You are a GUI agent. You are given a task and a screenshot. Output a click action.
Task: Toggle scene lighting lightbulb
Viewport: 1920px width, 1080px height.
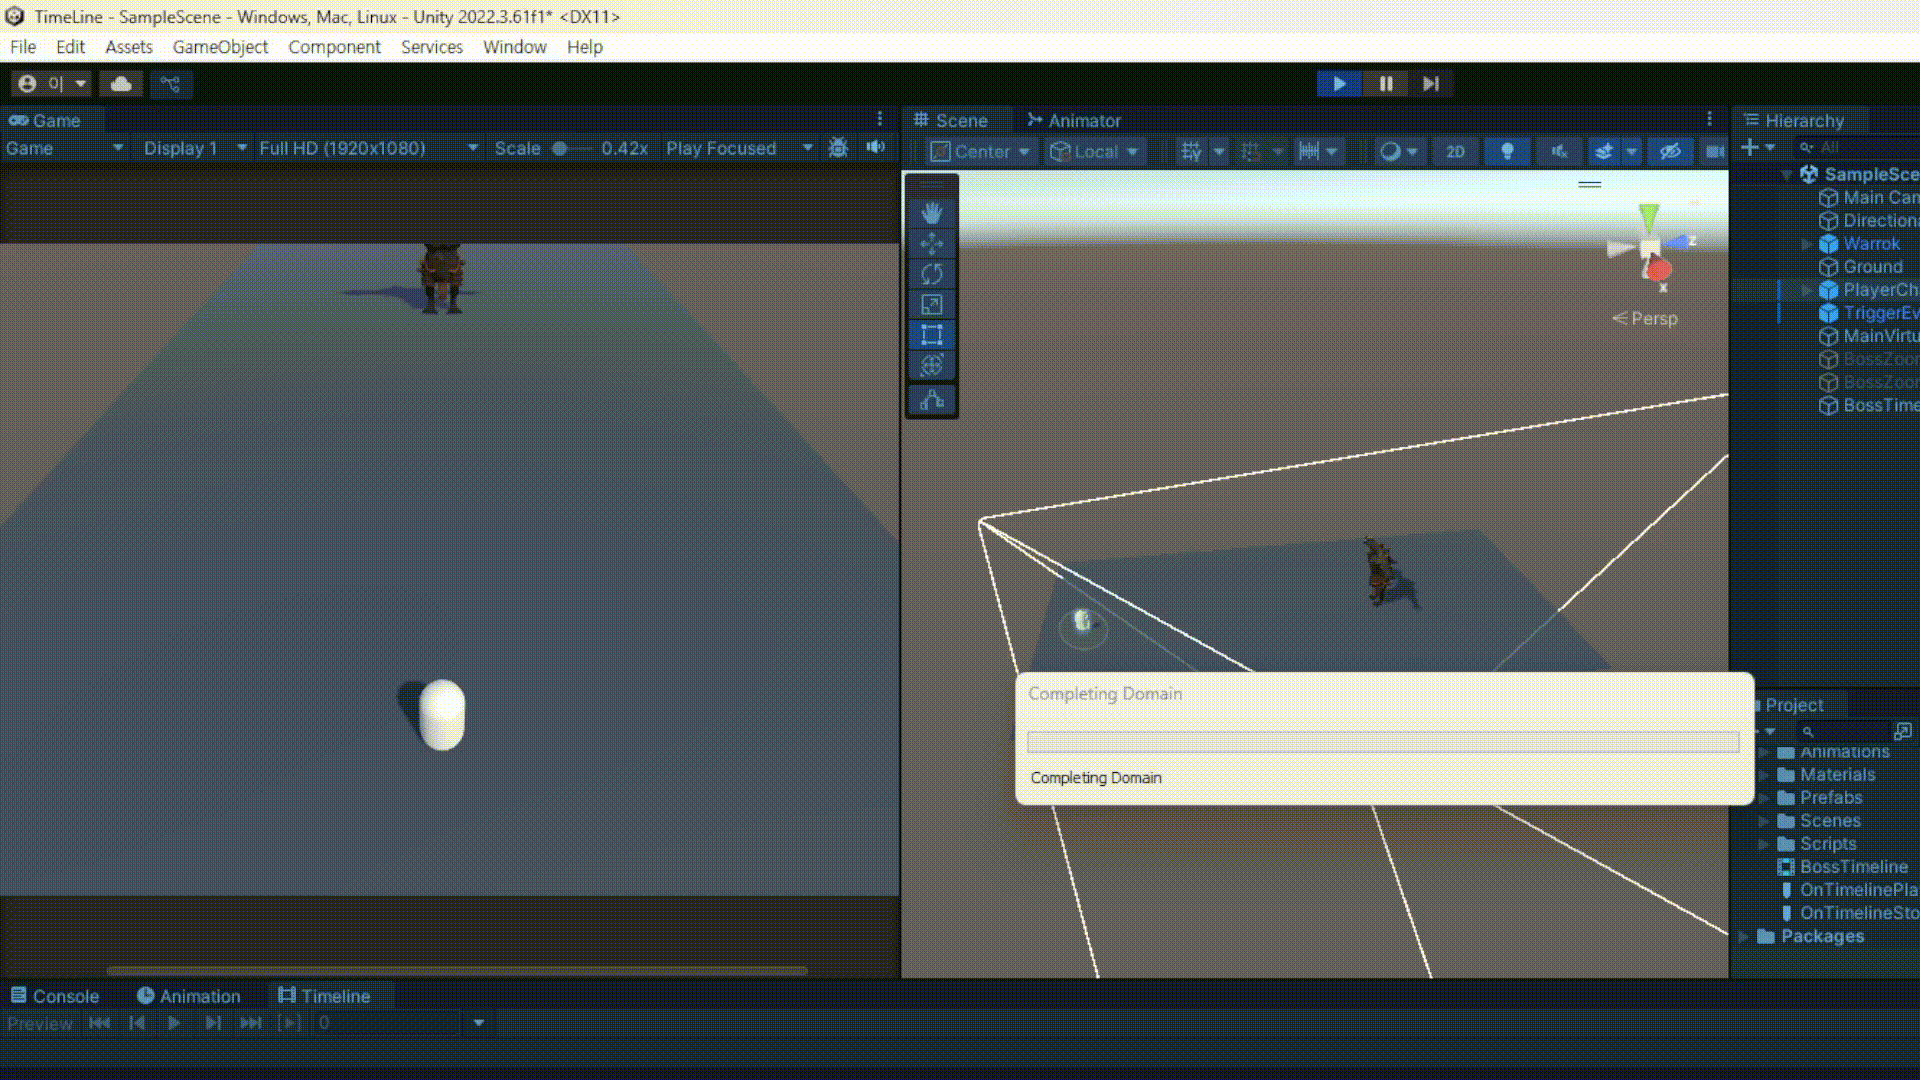point(1507,151)
